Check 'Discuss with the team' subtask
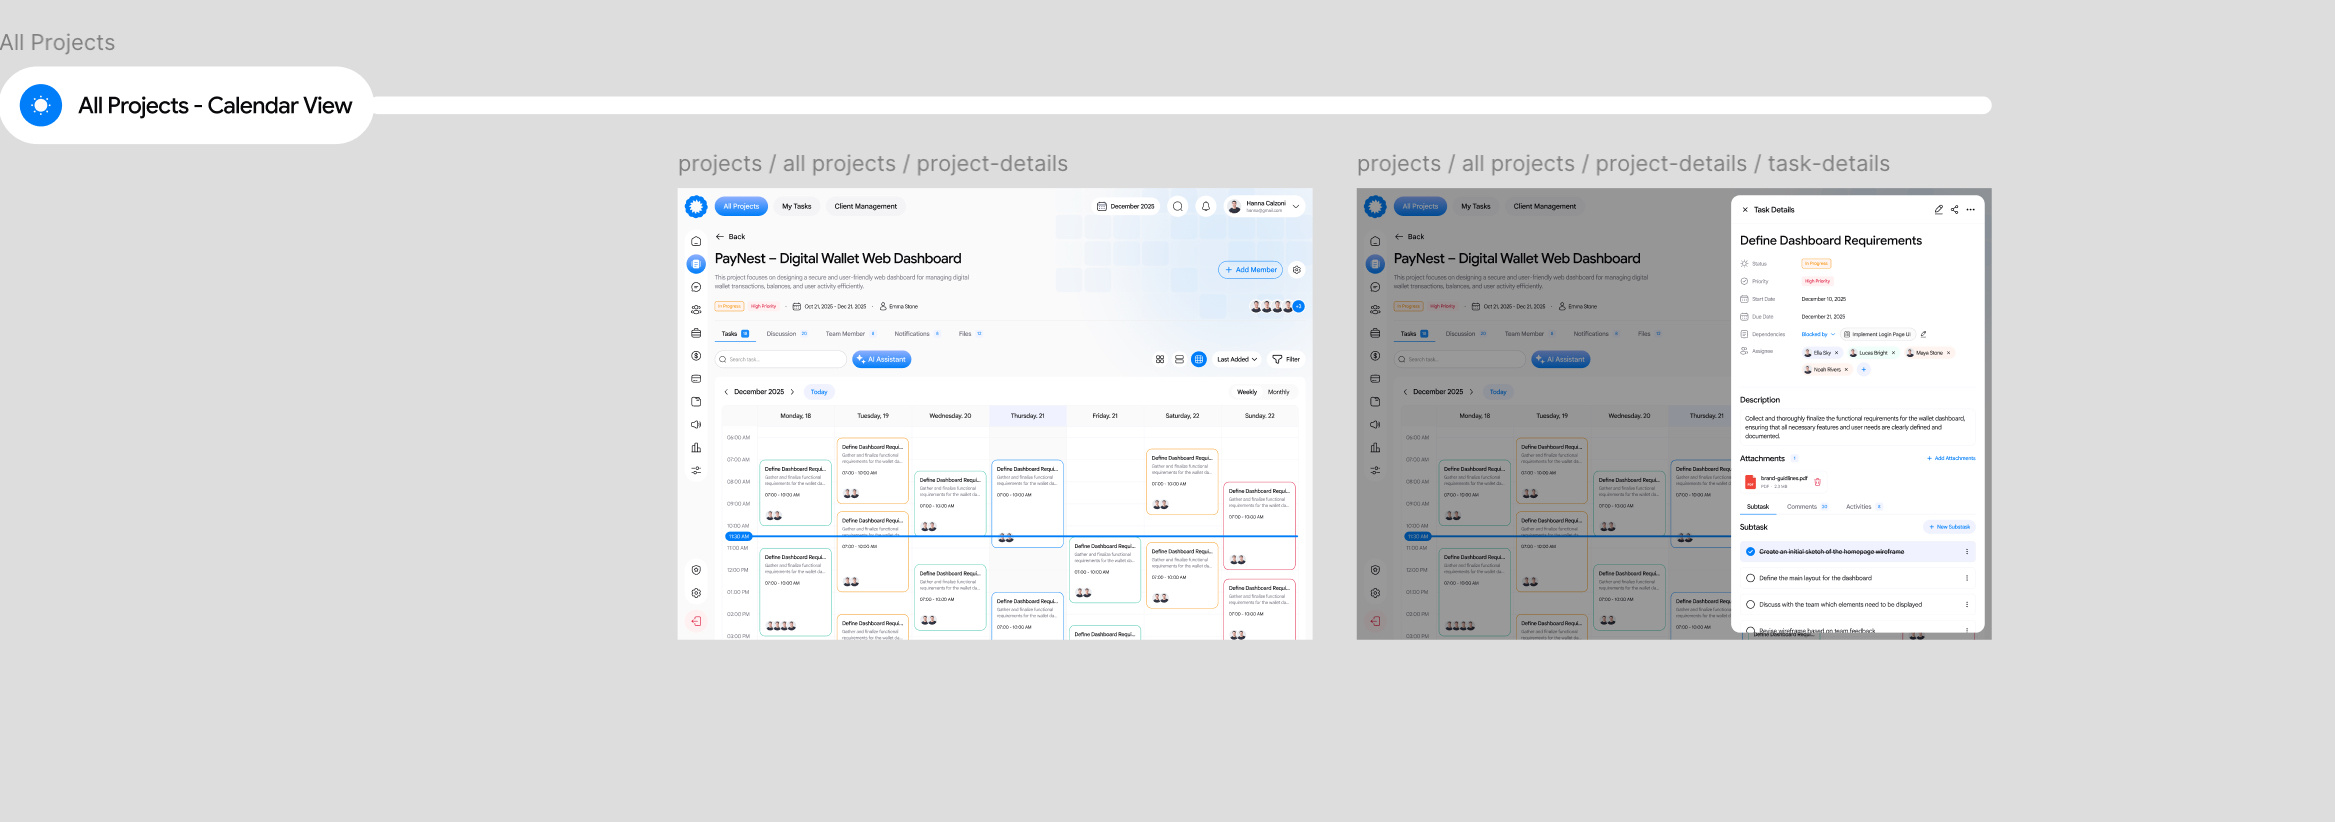The image size is (2335, 822). [x=1750, y=605]
